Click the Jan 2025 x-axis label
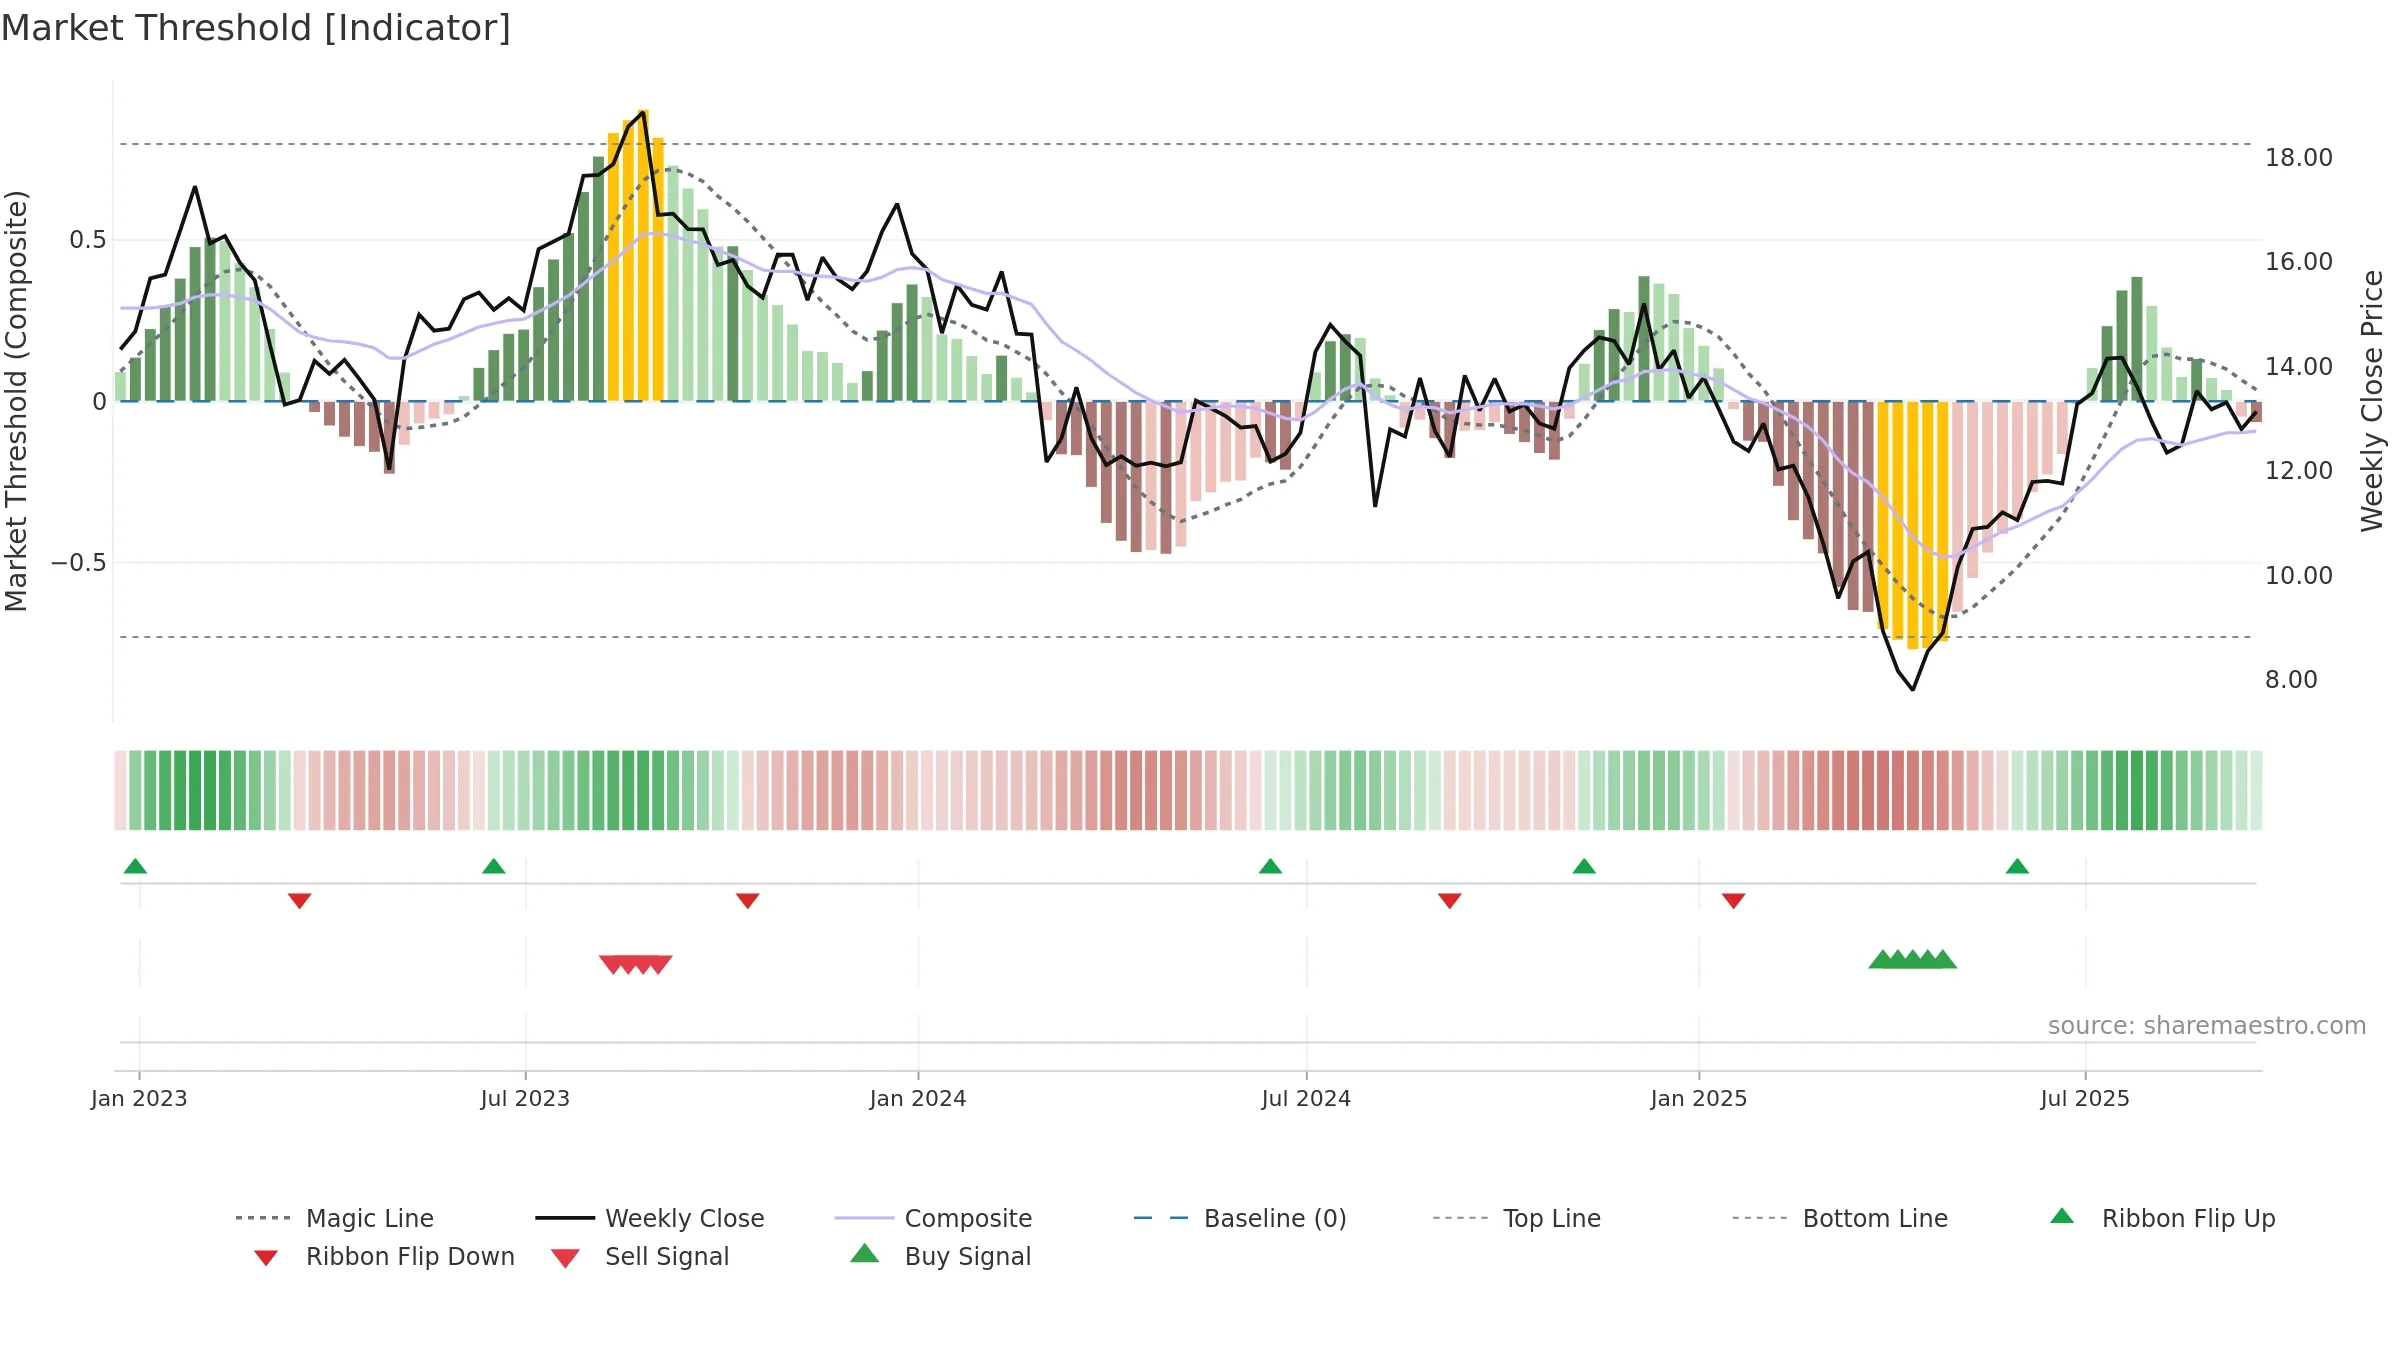Viewport: 2400px width, 1350px height. click(1699, 1098)
